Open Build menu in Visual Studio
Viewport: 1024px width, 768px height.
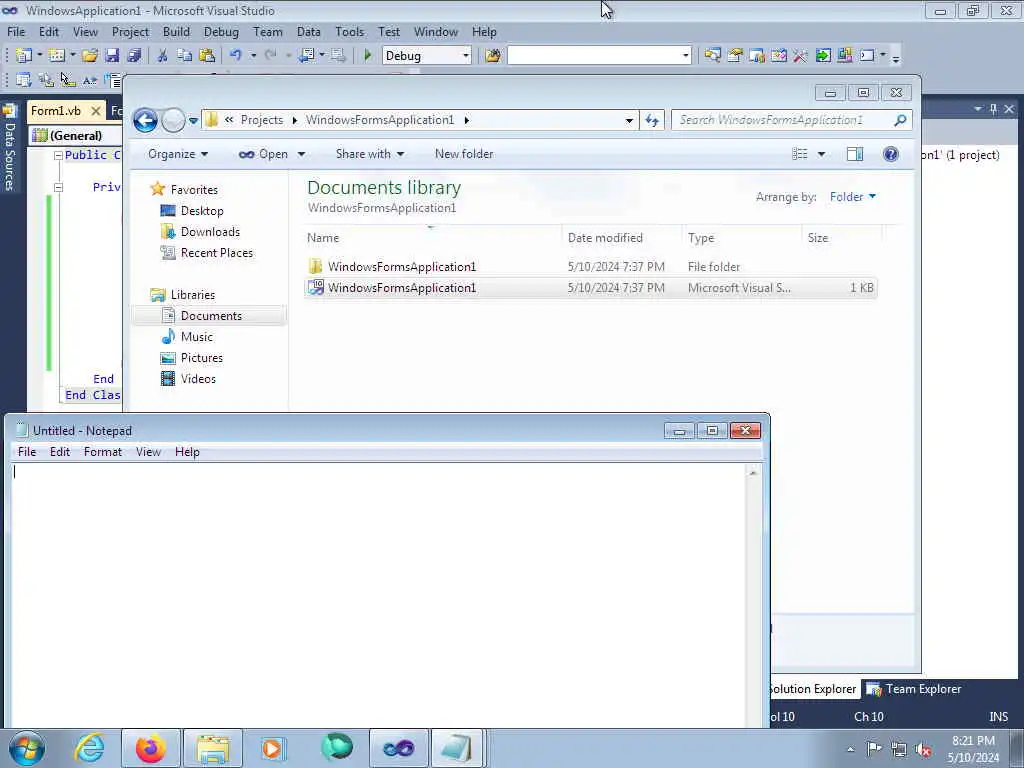[176, 32]
